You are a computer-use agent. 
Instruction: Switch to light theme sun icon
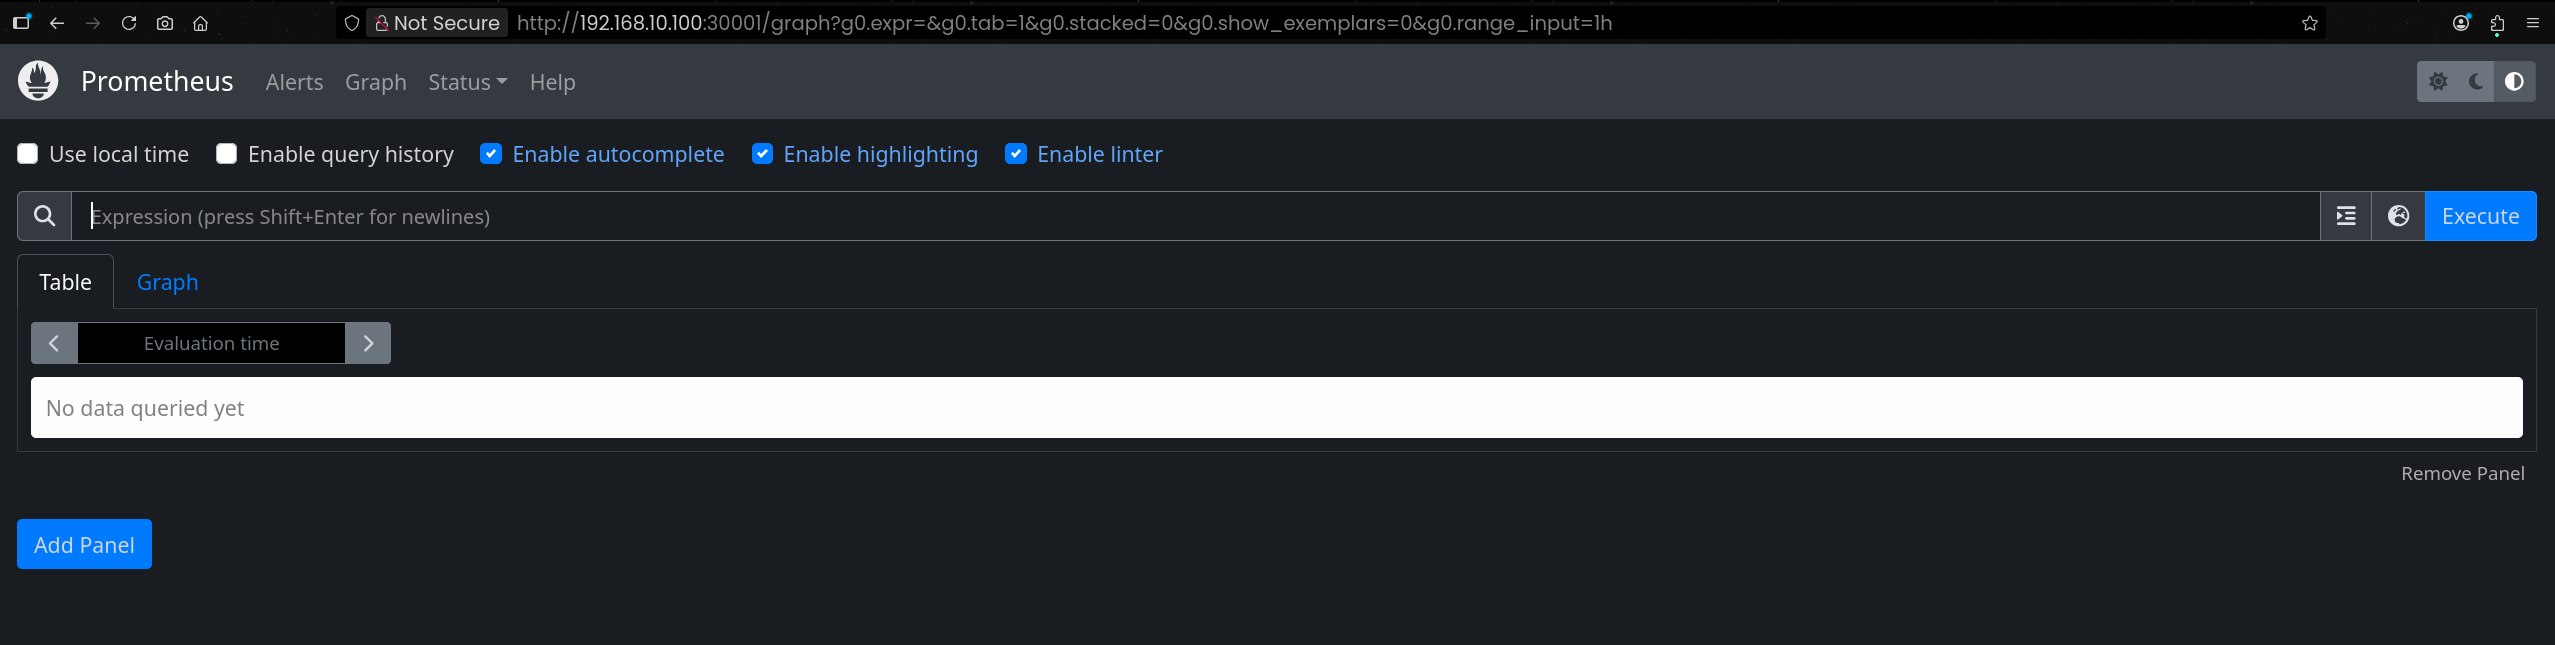2438,82
